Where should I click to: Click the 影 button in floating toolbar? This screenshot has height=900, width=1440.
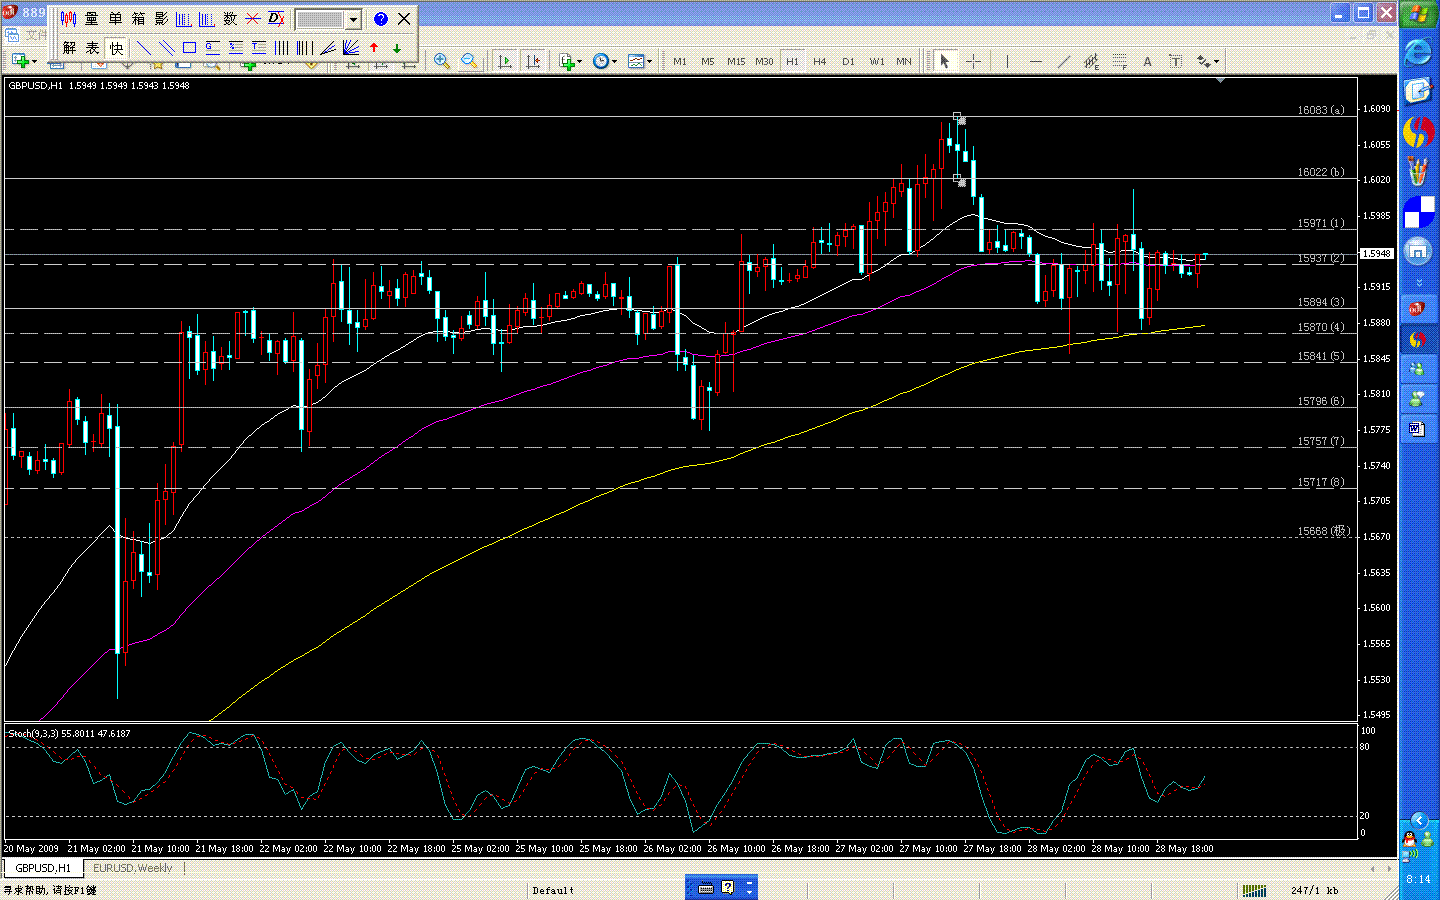click(161, 19)
